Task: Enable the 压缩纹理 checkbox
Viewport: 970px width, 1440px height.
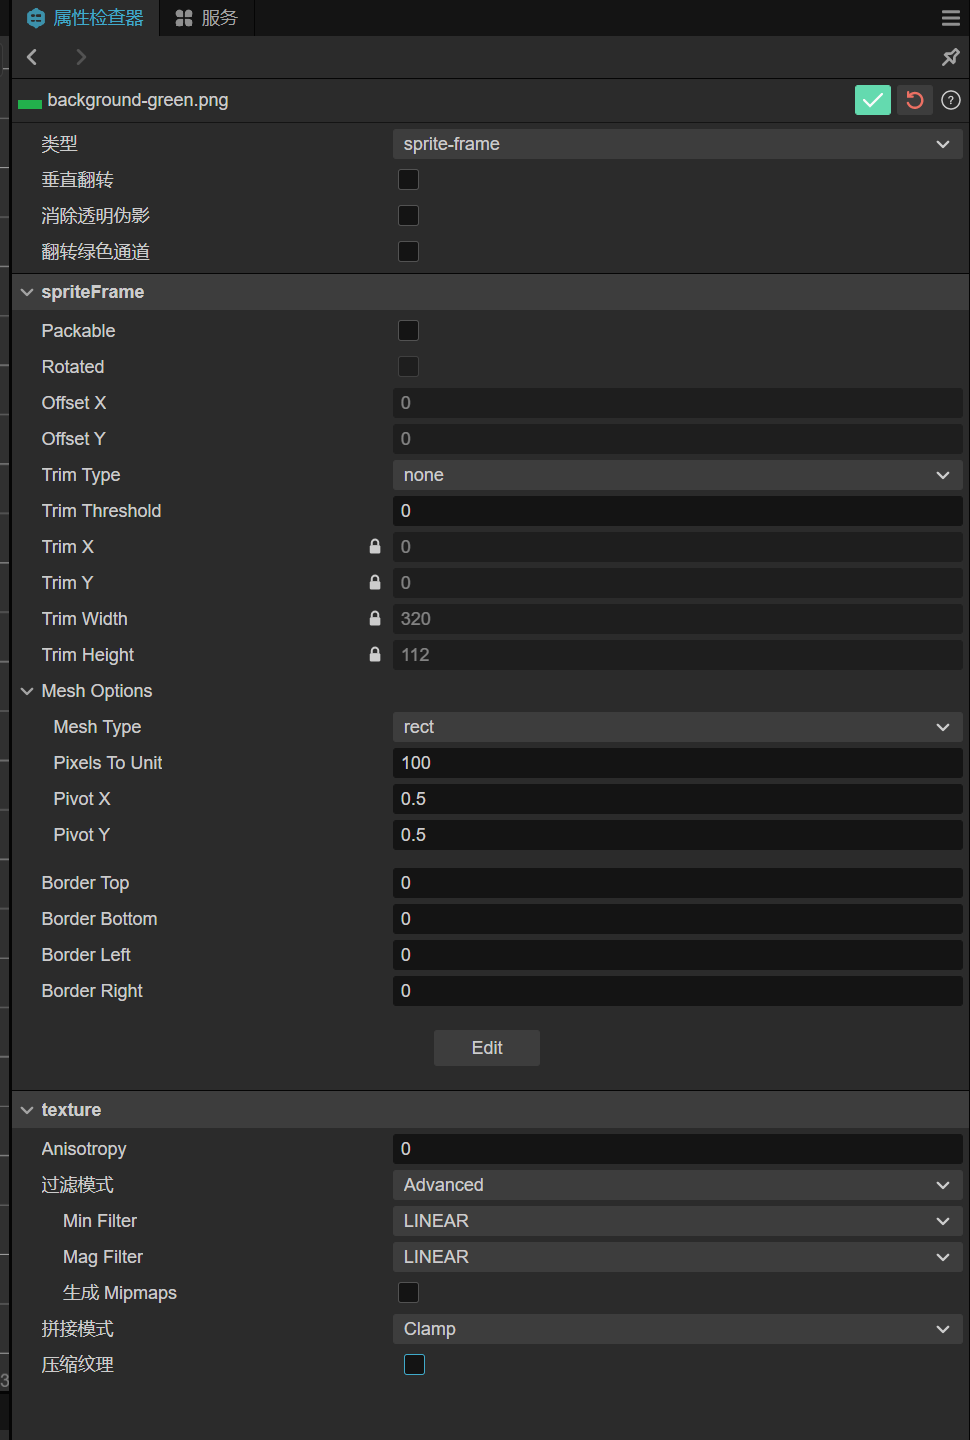Action: click(414, 1365)
